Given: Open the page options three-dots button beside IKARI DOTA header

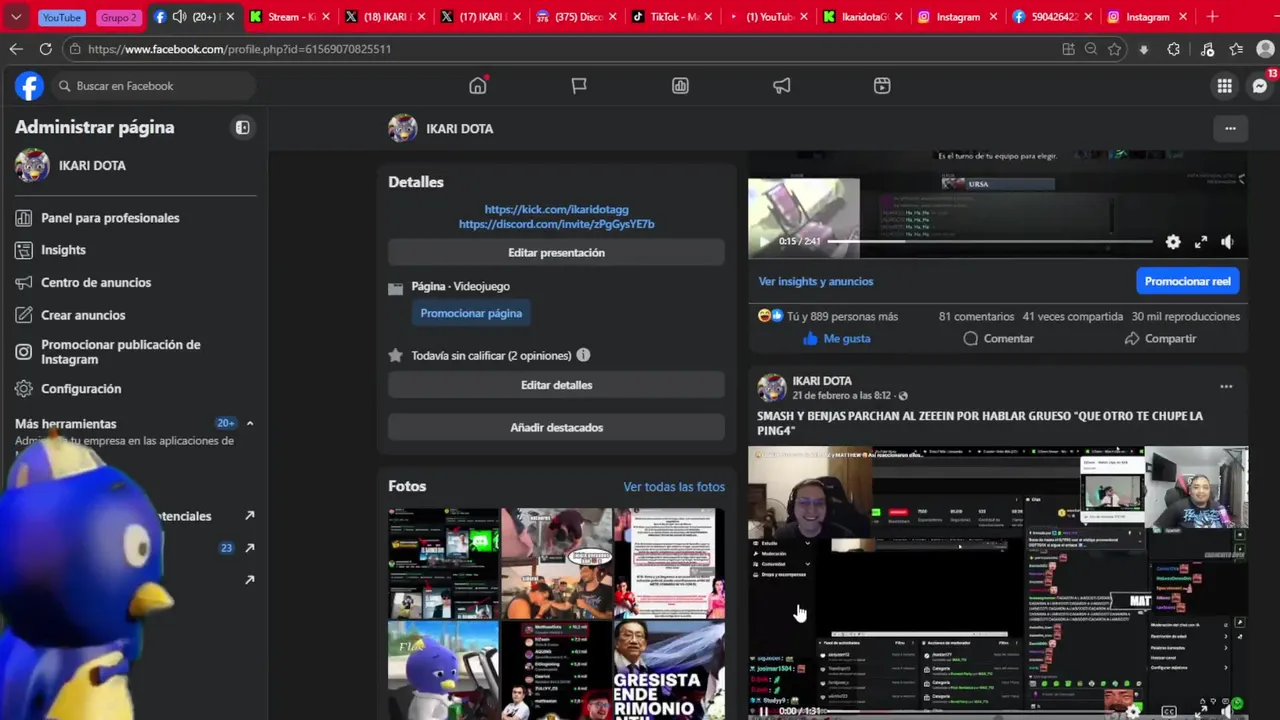Looking at the screenshot, I should point(1230,128).
